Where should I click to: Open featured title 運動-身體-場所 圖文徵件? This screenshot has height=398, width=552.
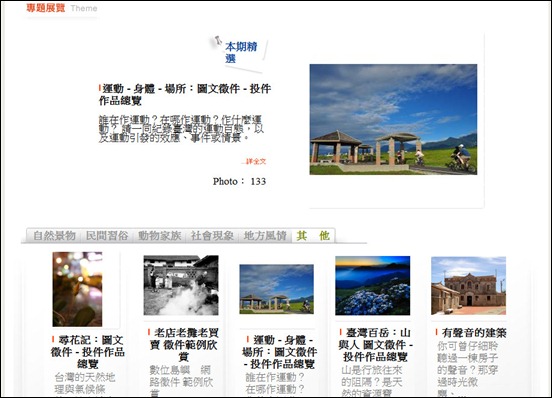click(x=185, y=94)
